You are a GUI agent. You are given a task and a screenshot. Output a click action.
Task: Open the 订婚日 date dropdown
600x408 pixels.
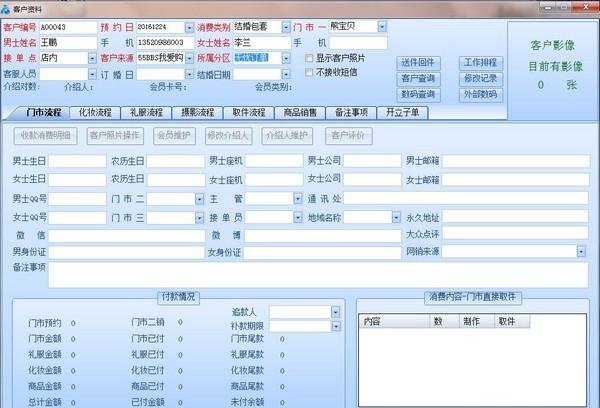point(189,74)
